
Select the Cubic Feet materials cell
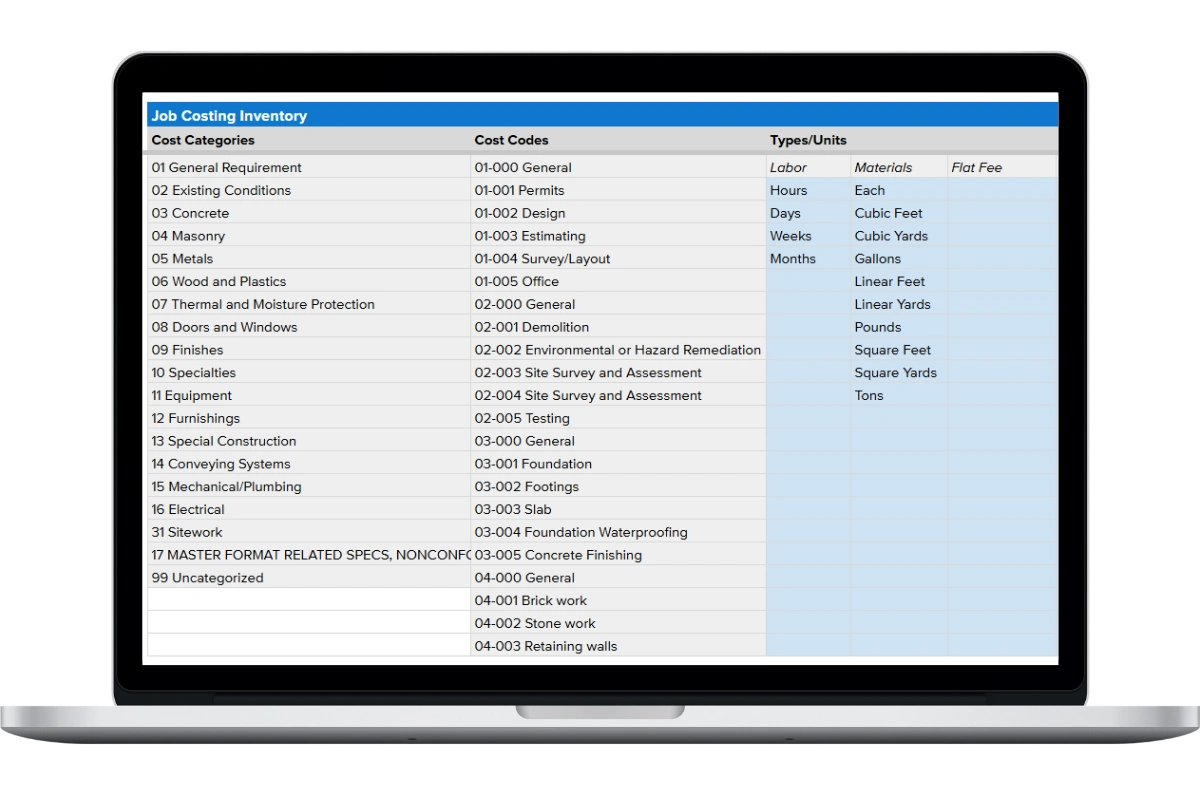coord(899,213)
